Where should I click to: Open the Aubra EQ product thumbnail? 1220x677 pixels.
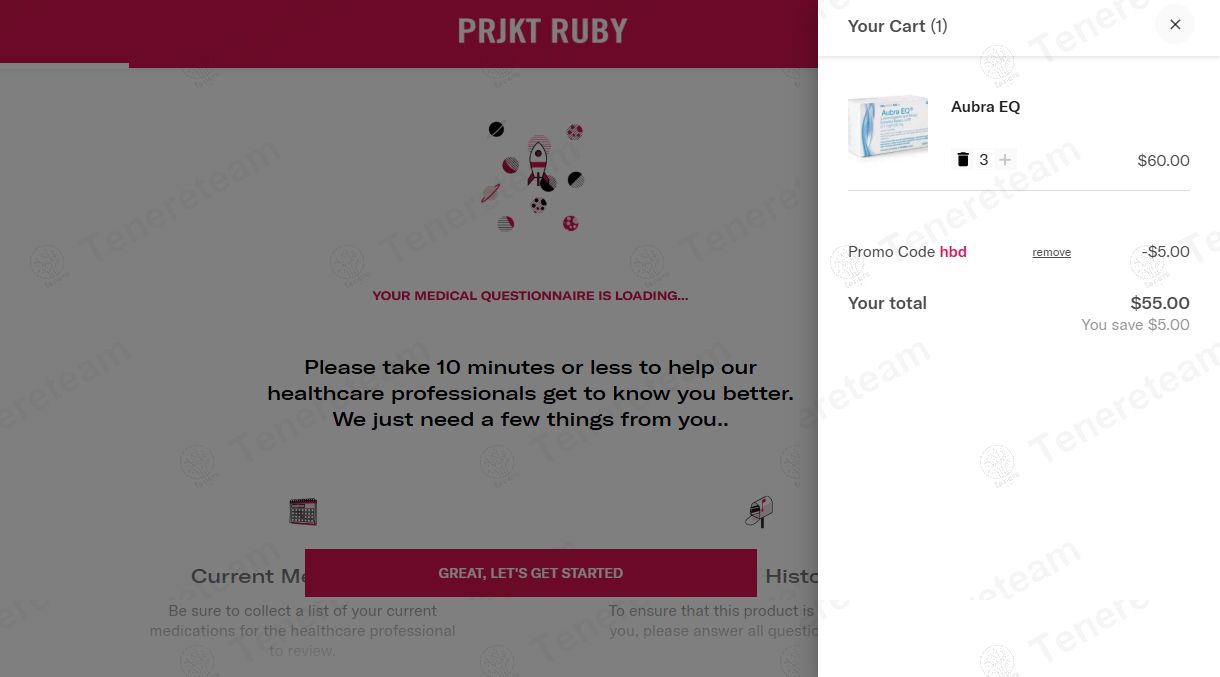(888, 127)
